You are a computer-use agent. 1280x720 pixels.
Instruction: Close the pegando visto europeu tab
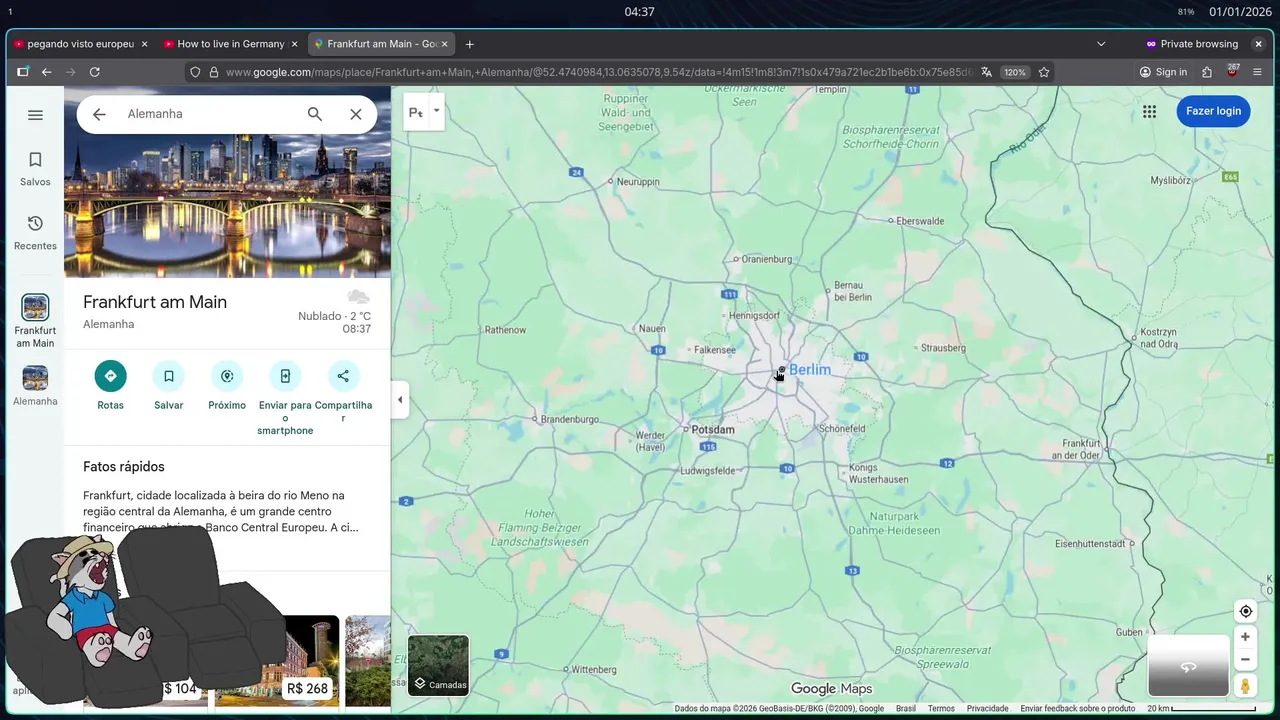144,44
